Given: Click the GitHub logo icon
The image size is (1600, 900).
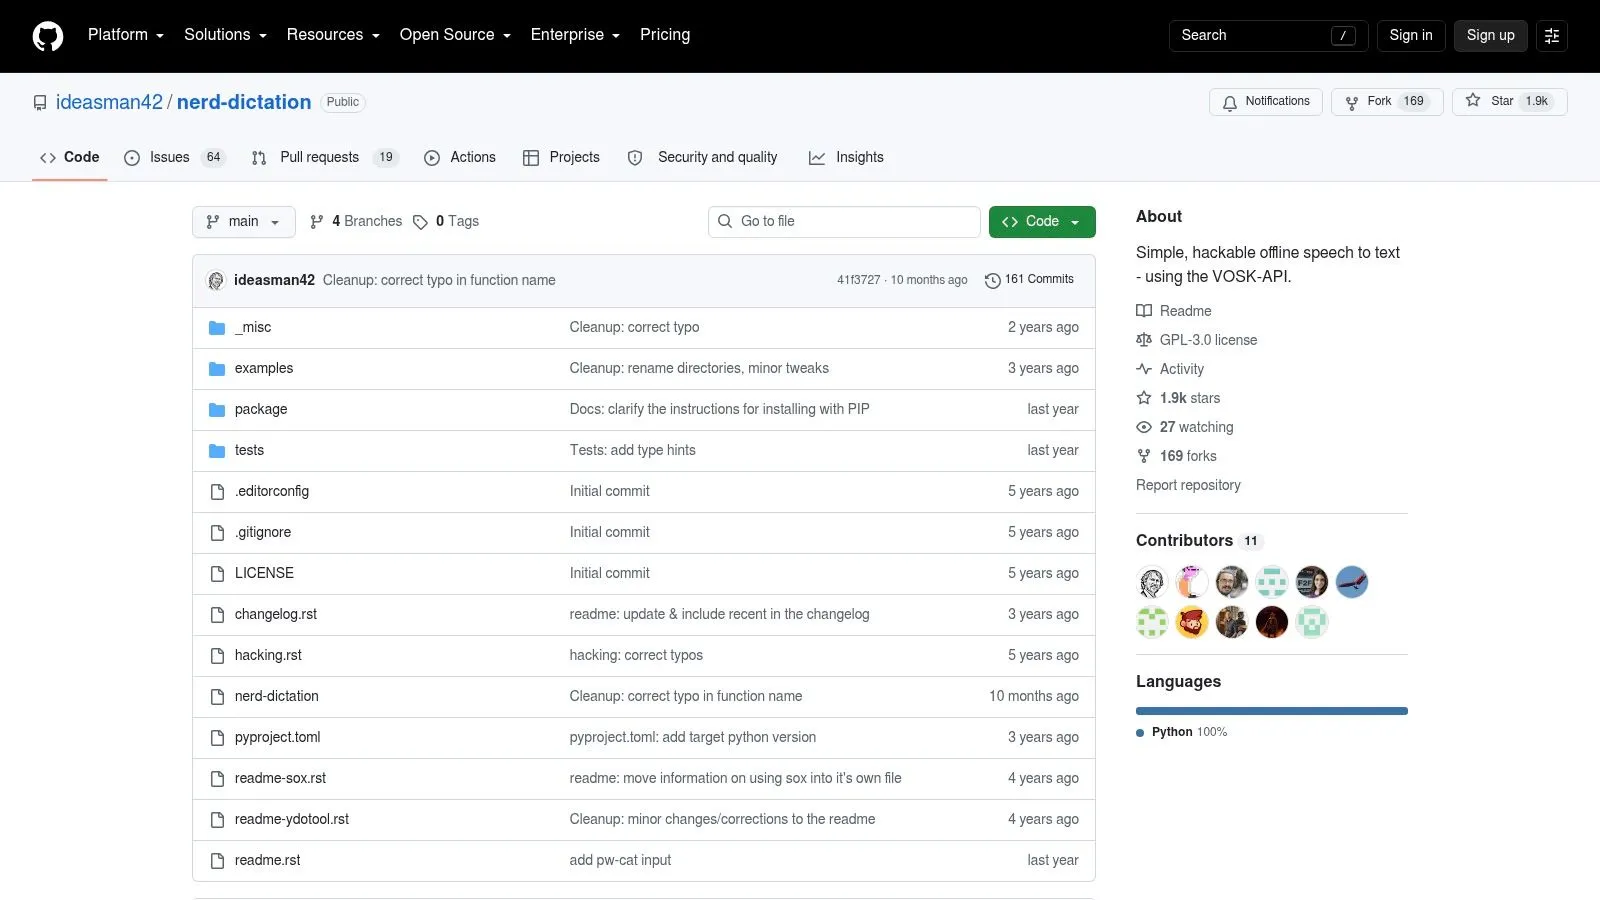Looking at the screenshot, I should [47, 36].
